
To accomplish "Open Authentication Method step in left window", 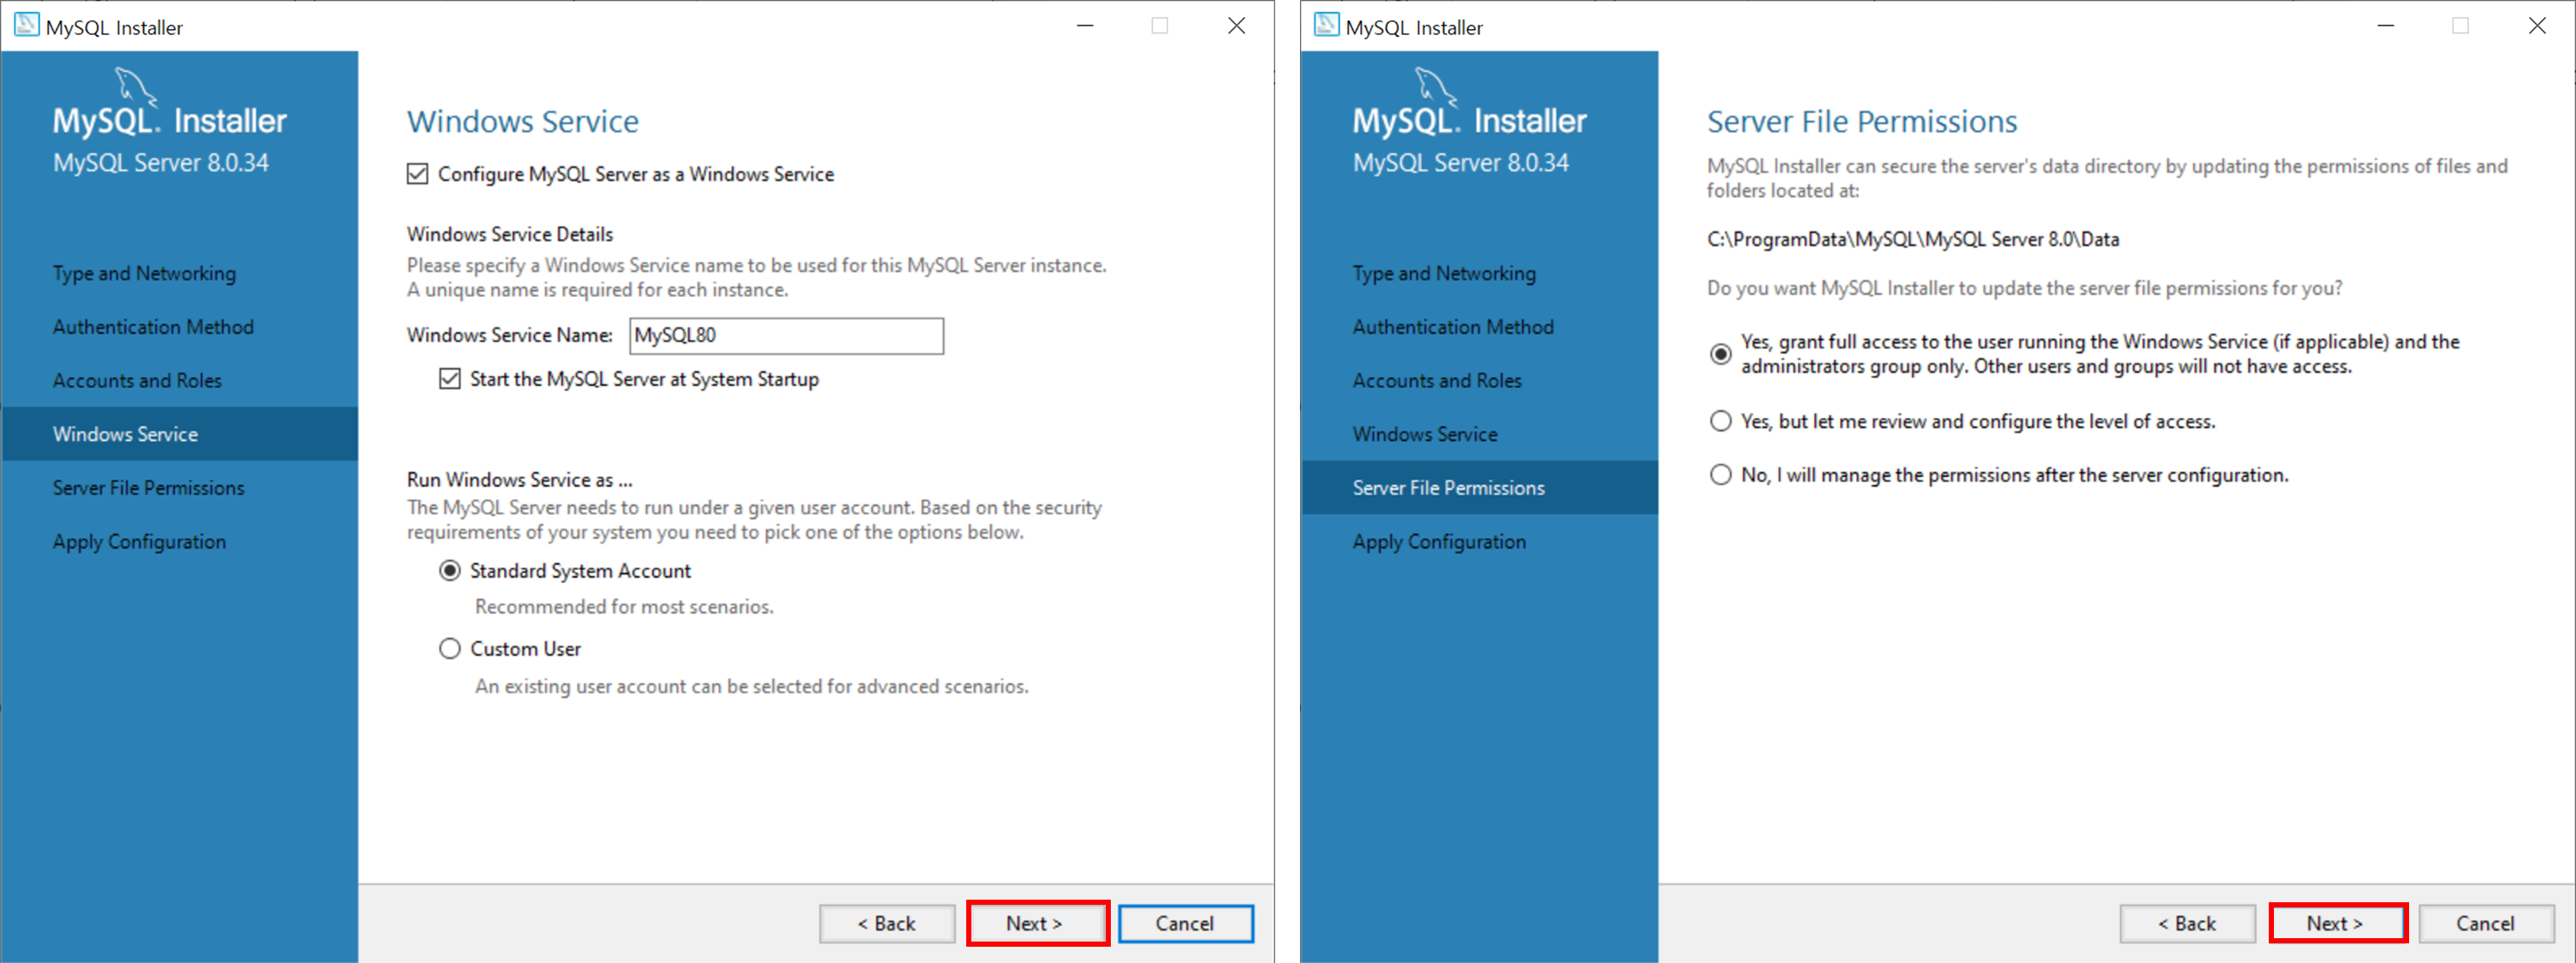I will 153,327.
